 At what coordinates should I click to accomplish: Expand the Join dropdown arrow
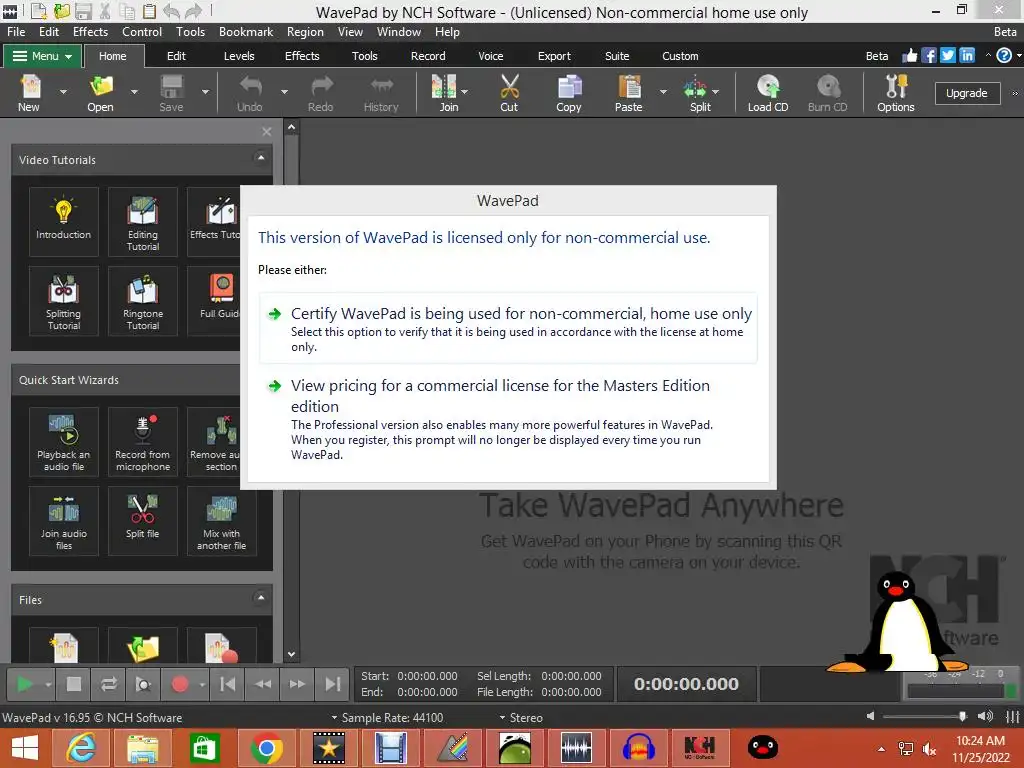pos(464,92)
